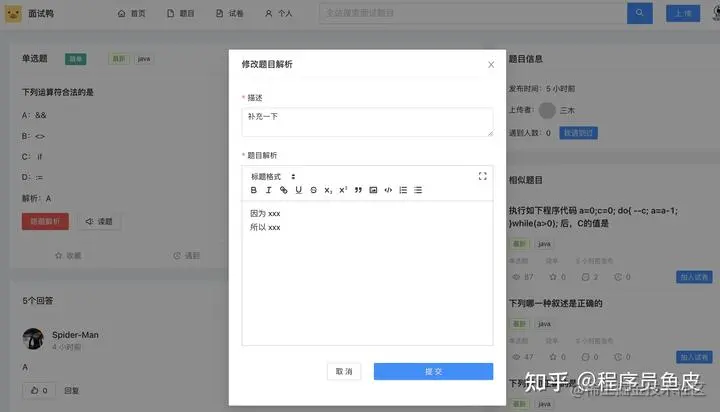Viewport: 720px width, 412px height.
Task: Apply strikethrough formatting in the editor
Action: [x=313, y=190]
